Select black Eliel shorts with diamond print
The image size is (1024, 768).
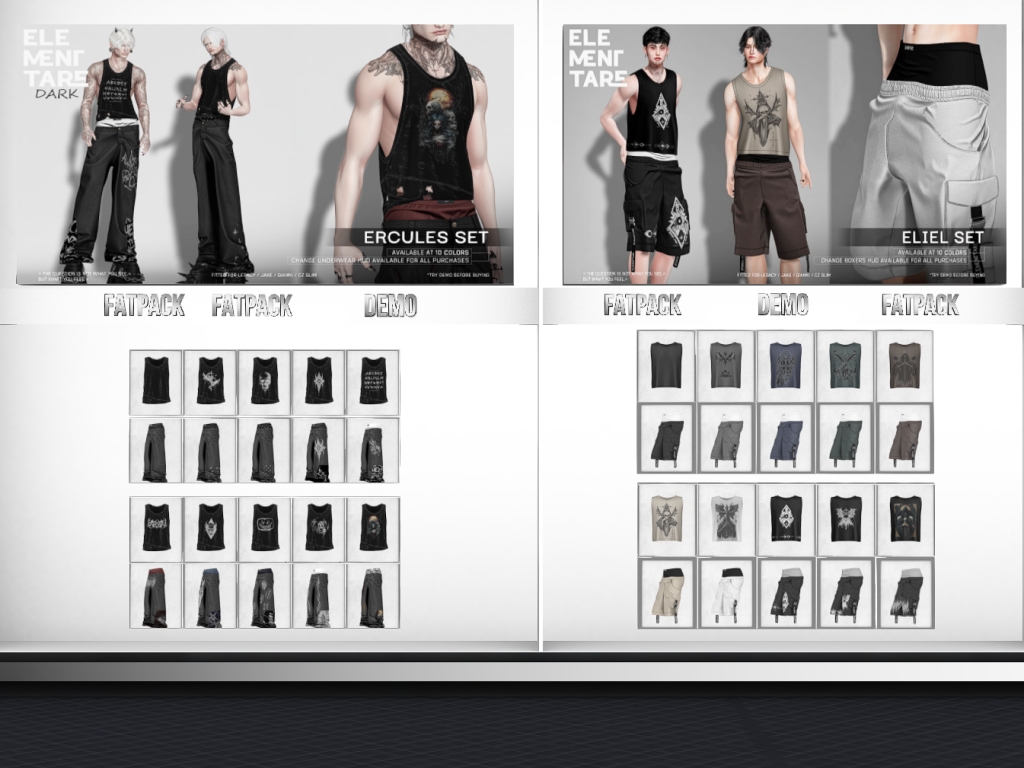785,593
